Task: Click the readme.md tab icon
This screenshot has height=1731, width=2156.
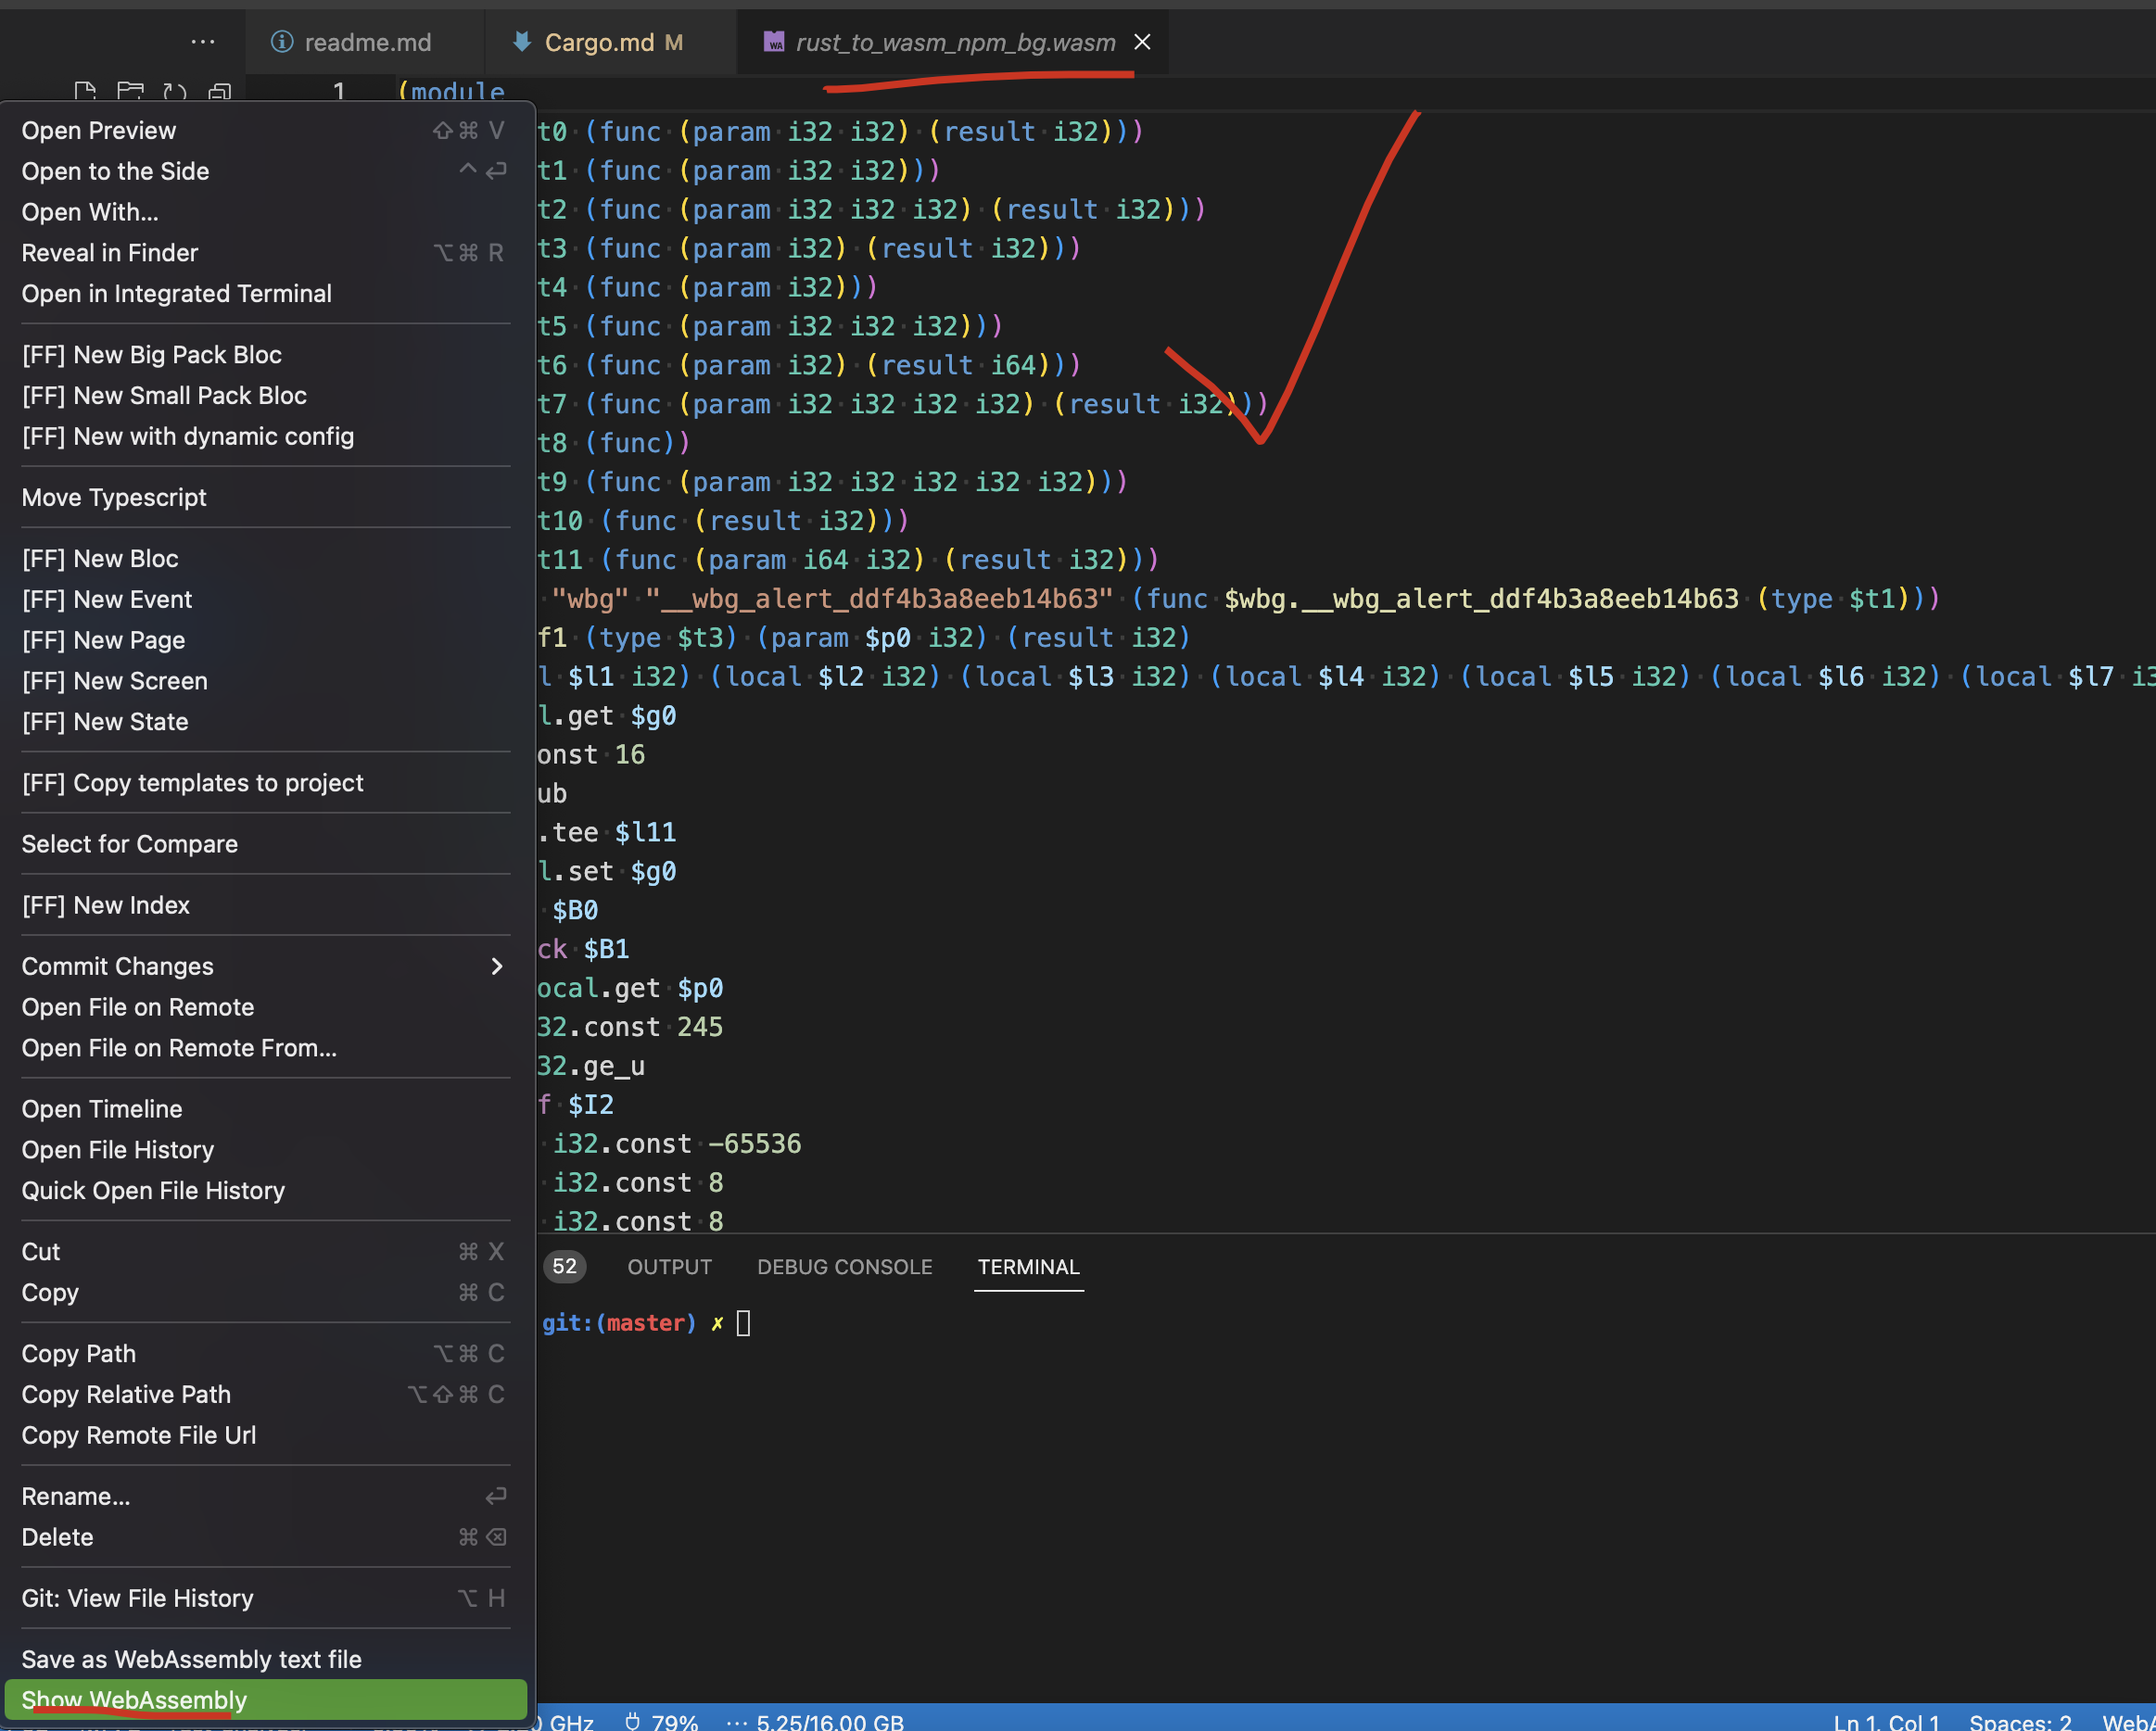Action: pyautogui.click(x=283, y=41)
